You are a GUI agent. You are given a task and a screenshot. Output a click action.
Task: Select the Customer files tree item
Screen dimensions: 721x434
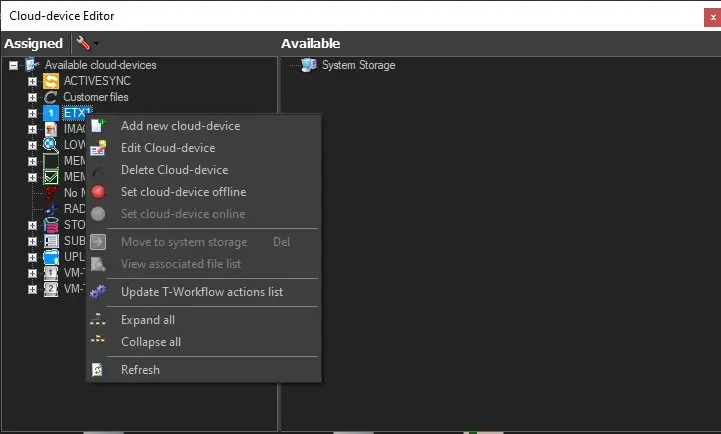click(x=96, y=97)
